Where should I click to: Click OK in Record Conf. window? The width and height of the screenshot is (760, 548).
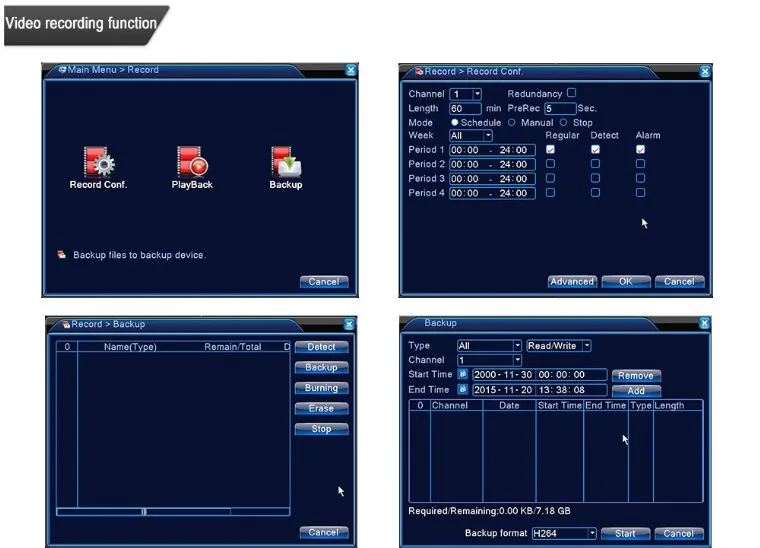click(x=626, y=282)
